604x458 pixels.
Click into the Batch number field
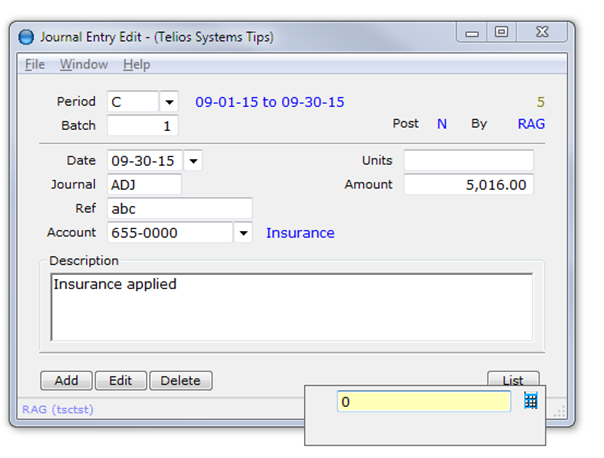click(143, 125)
